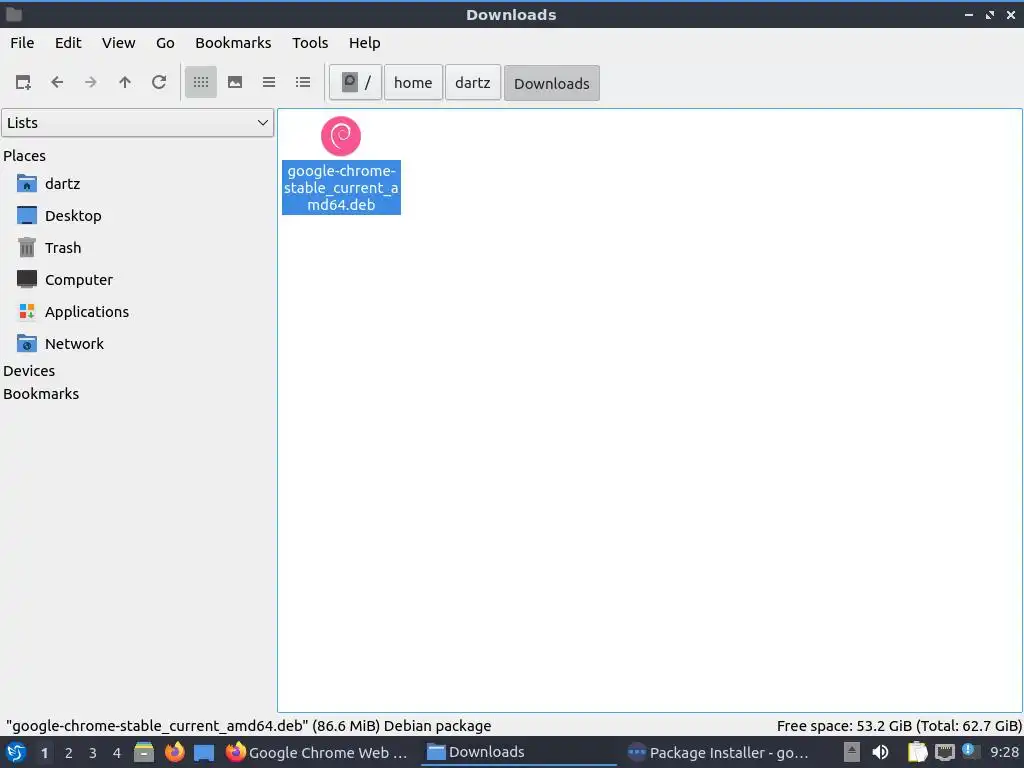Click the network status tray icon
Image resolution: width=1024 pixels, height=768 pixels.
[x=944, y=752]
